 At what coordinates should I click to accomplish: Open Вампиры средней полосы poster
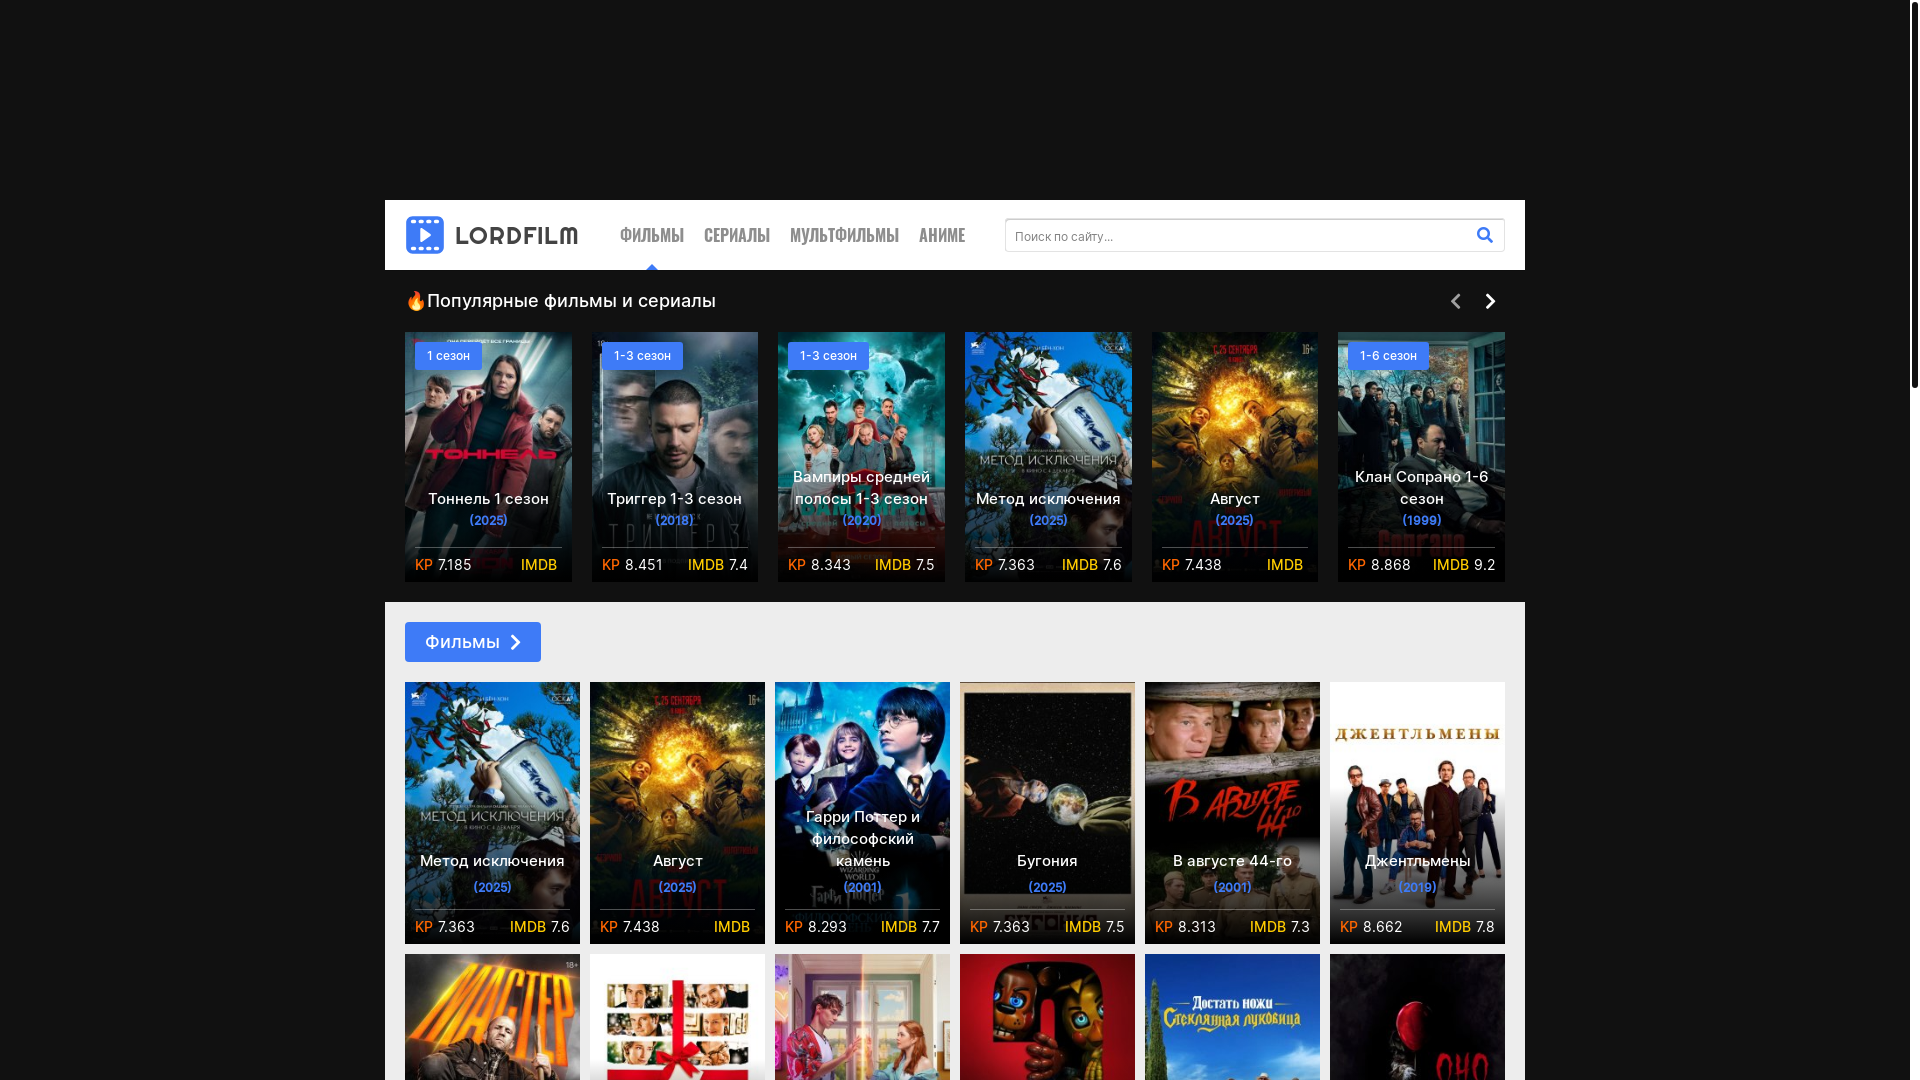861,457
